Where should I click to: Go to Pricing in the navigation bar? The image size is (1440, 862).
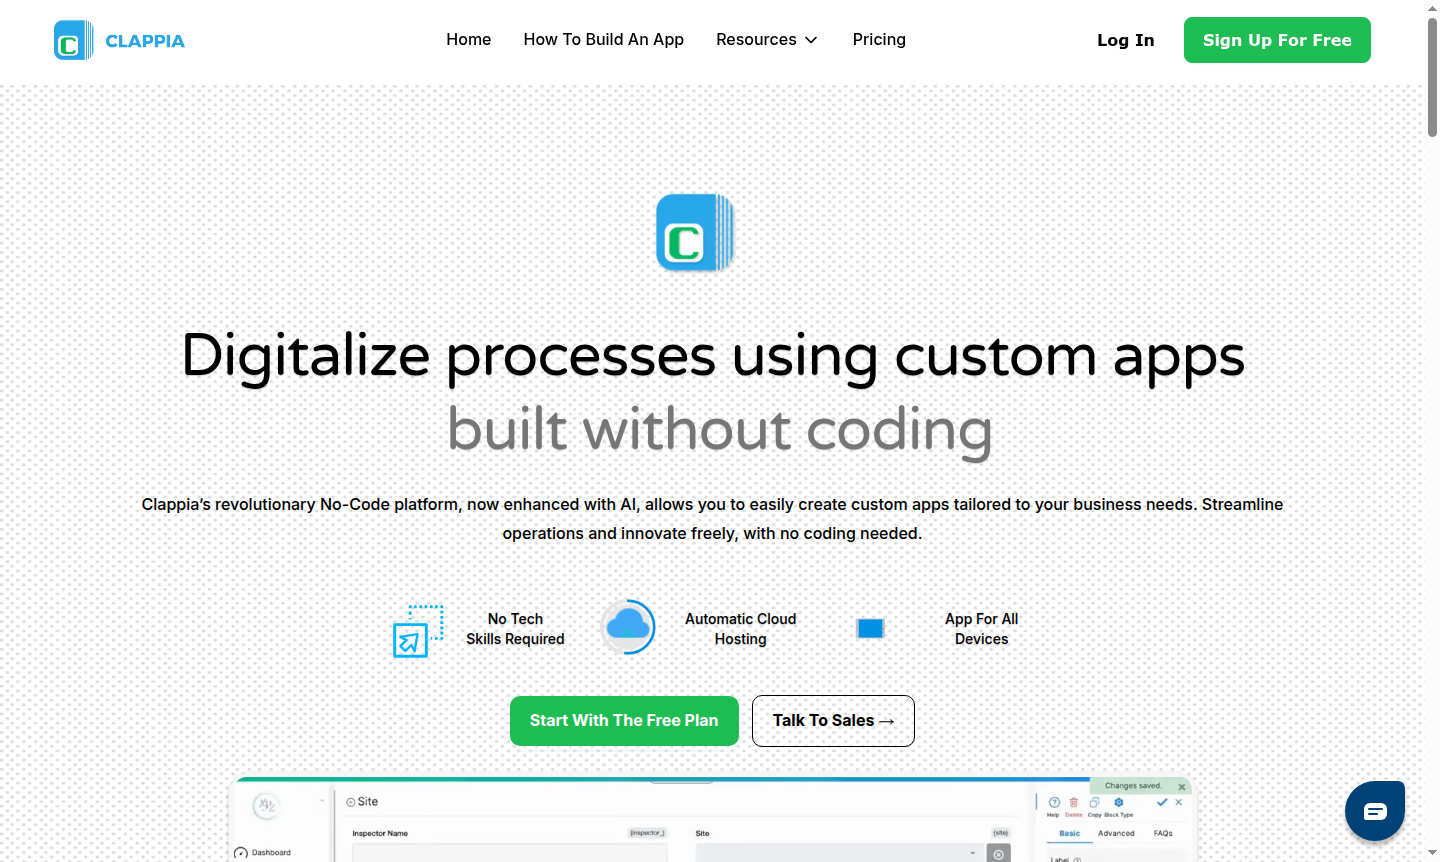coord(879,39)
